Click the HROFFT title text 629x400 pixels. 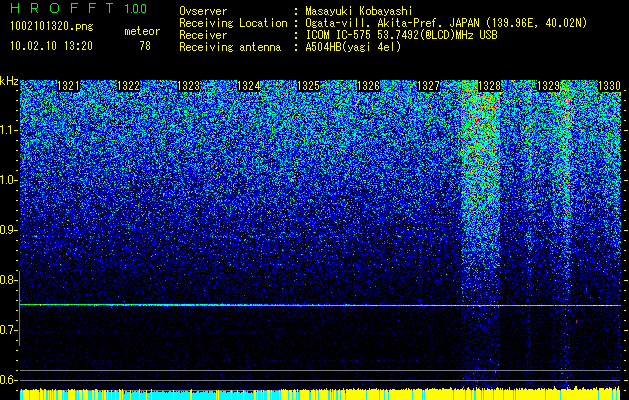62,8
